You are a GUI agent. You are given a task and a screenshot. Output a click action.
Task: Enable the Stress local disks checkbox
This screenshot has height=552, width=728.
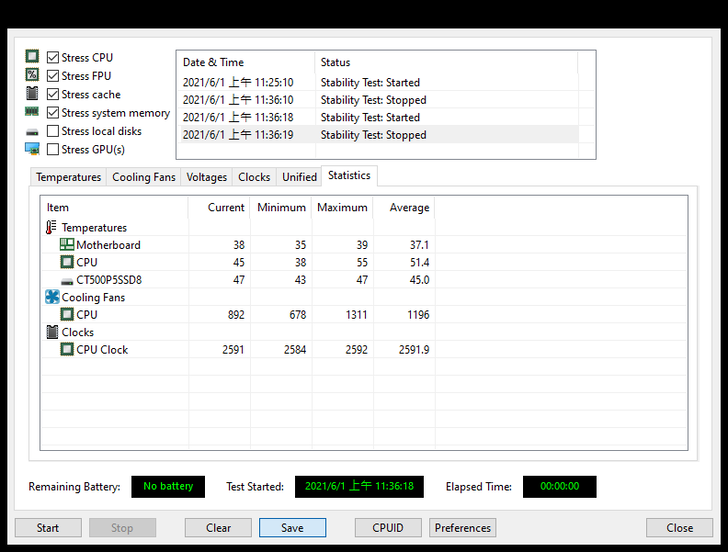click(x=53, y=131)
